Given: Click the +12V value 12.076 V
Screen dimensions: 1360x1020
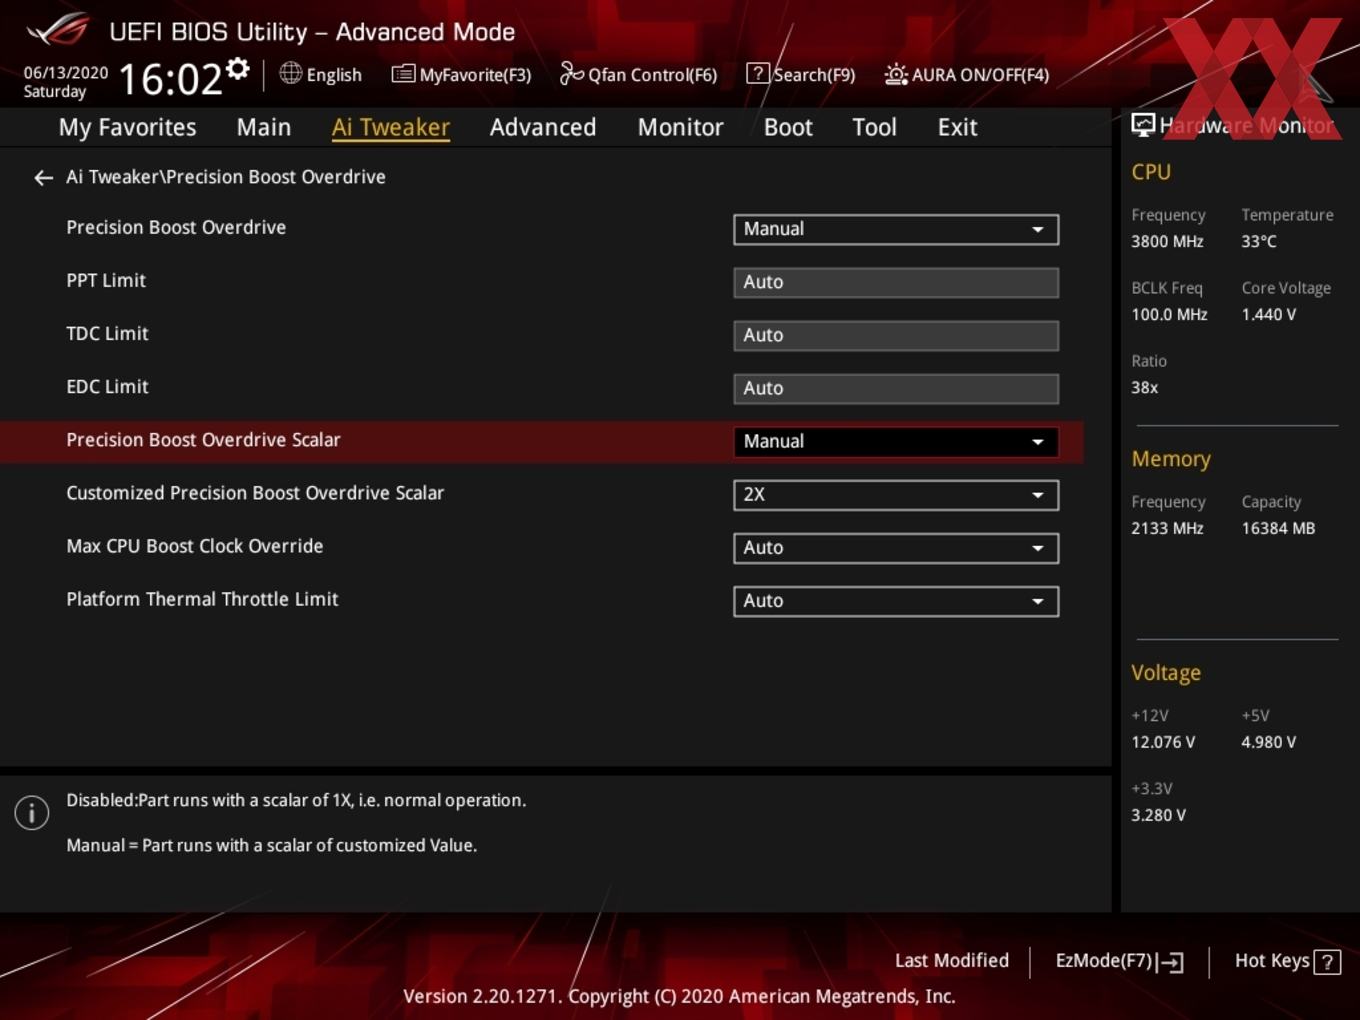Looking at the screenshot, I should pyautogui.click(x=1163, y=743).
